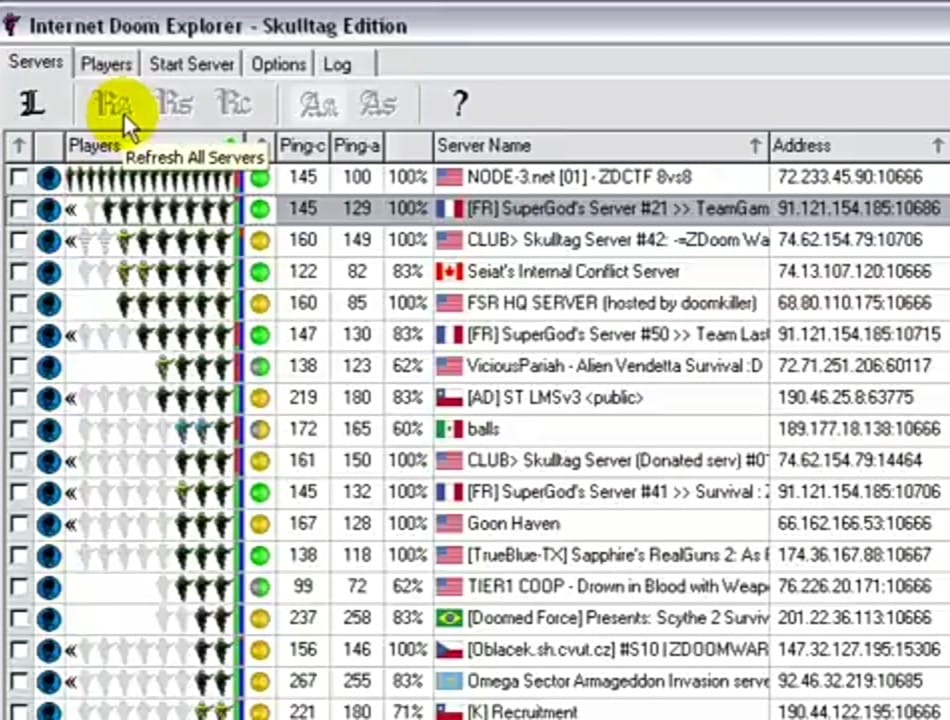This screenshot has width=950, height=720.
Task: Click address 190.46.25.8:63775
Action: tap(846, 398)
